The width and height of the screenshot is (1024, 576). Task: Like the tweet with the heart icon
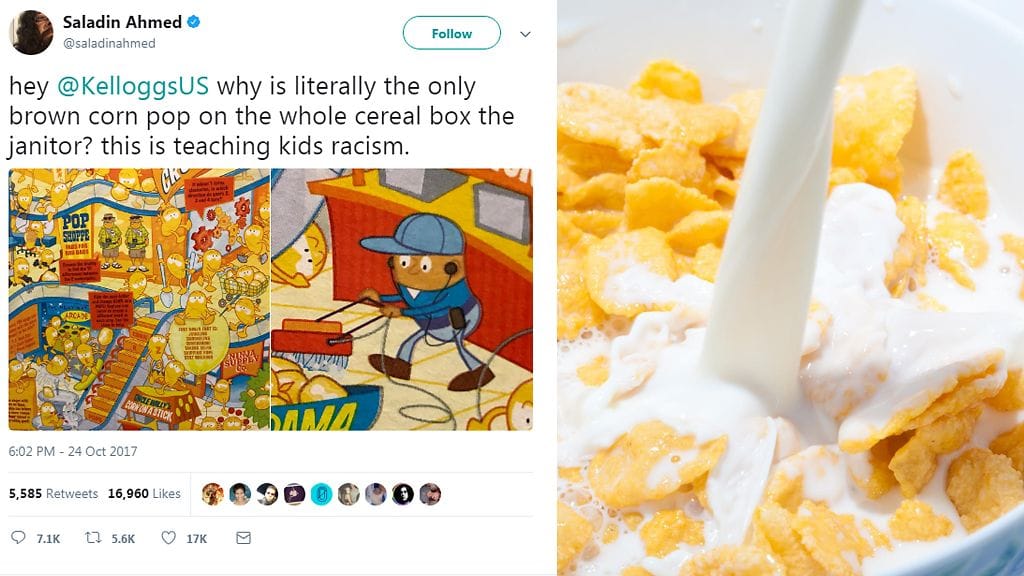(168, 537)
